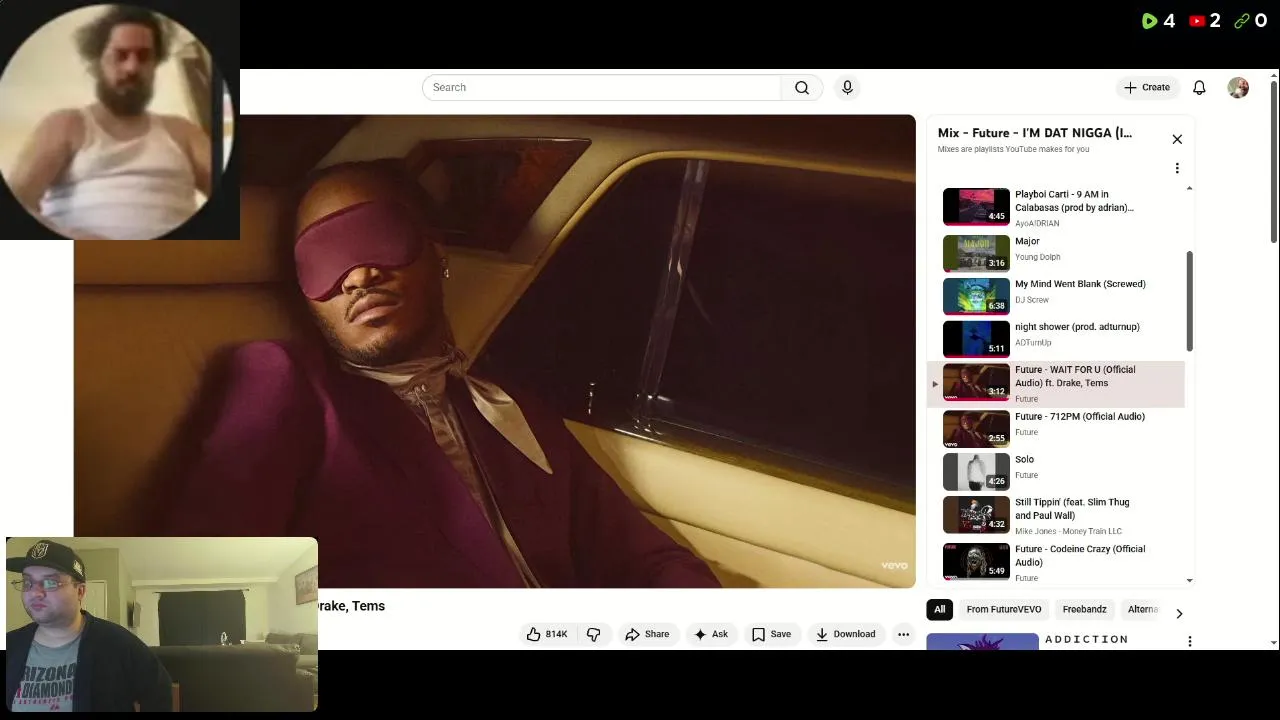Select the Freebandz filter chip
The width and height of the screenshot is (1280, 720).
pyautogui.click(x=1084, y=609)
